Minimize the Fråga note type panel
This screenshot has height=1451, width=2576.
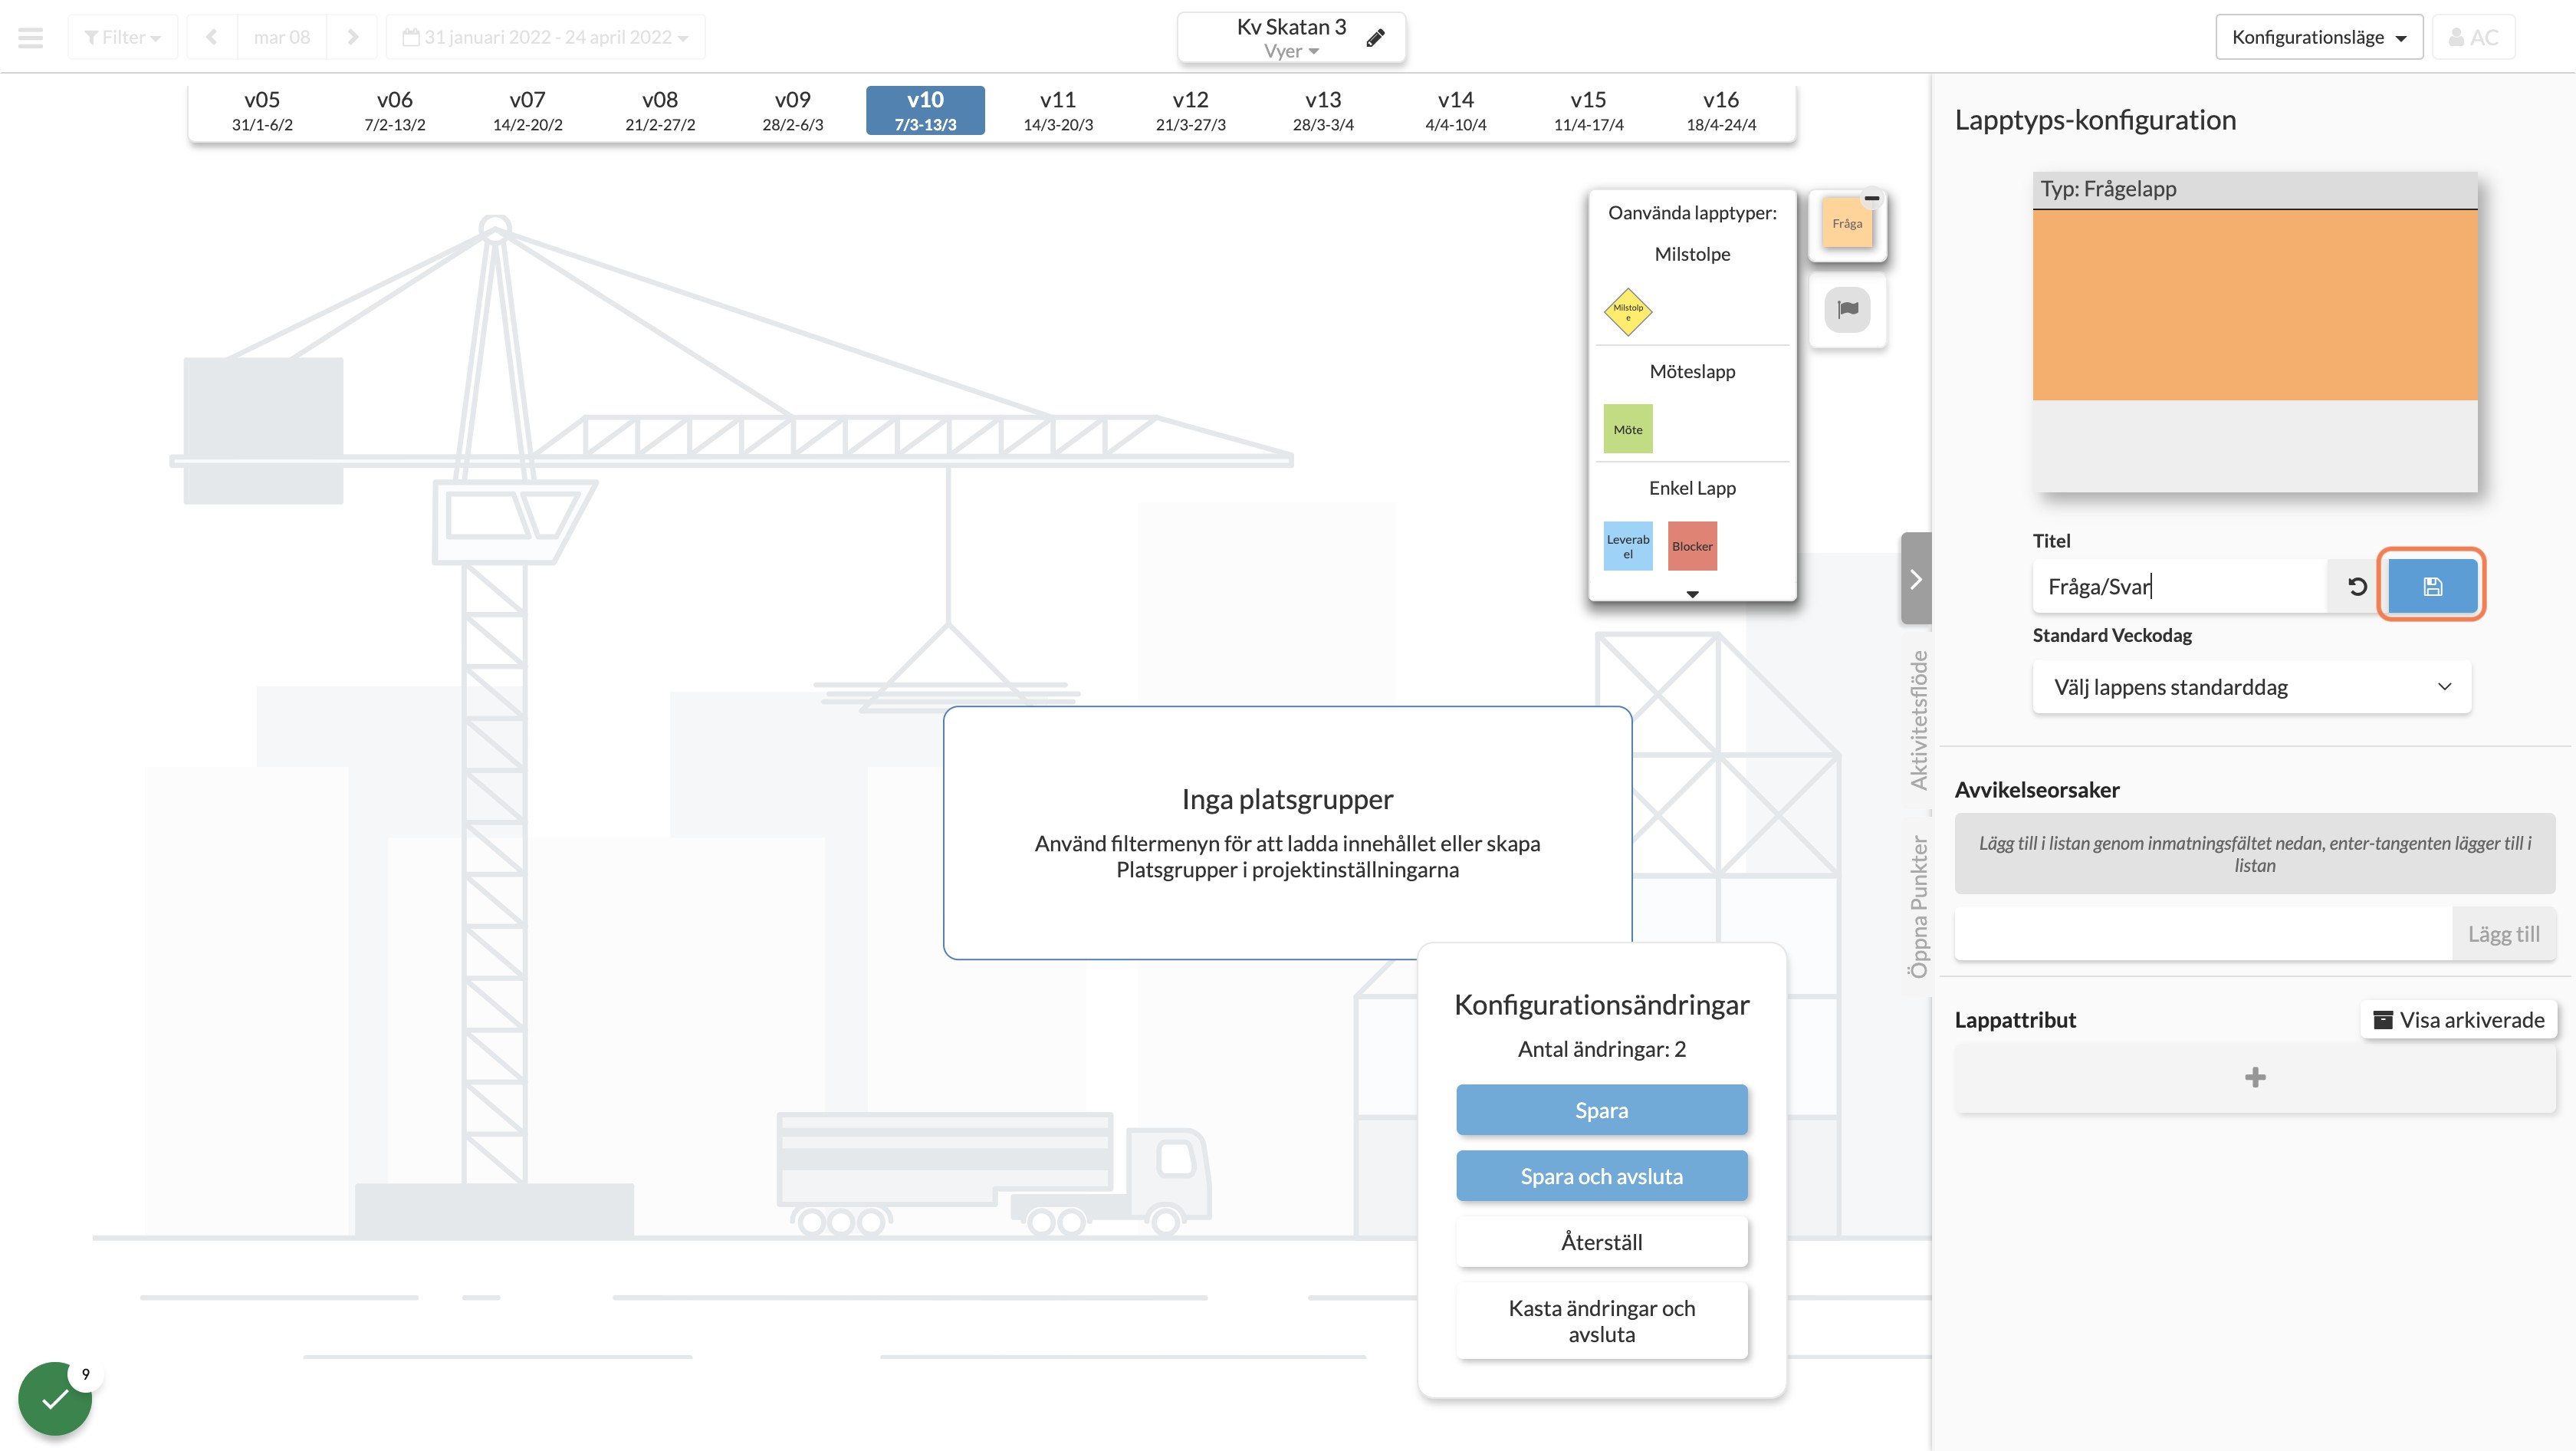coord(1872,198)
